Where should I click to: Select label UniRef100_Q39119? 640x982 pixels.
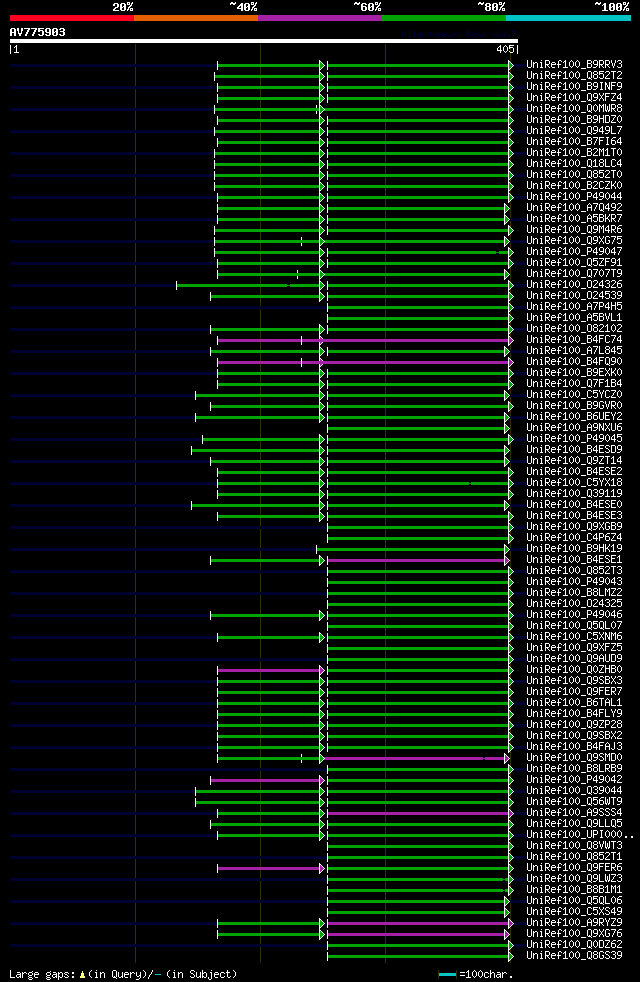point(574,494)
